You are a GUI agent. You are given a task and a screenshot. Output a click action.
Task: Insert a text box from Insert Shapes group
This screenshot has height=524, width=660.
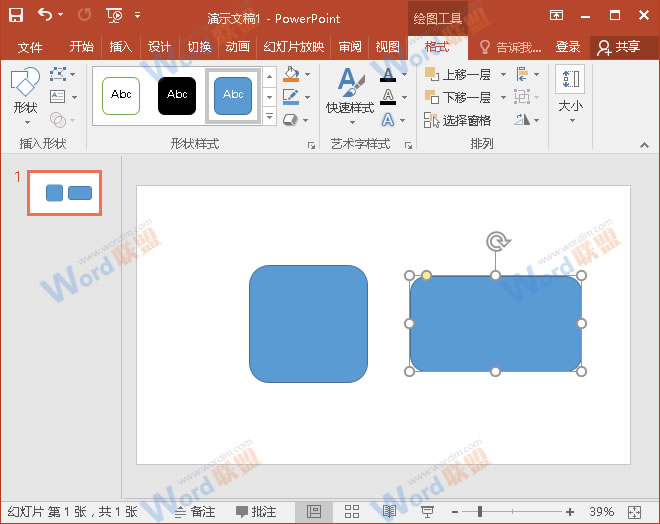[58, 97]
